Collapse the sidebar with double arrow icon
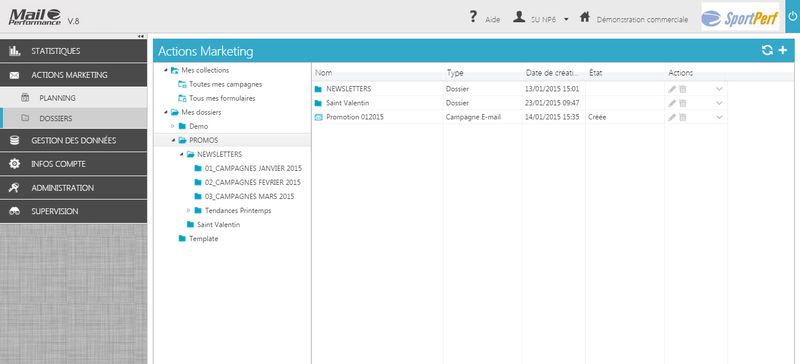The height and width of the screenshot is (364, 800). 141,36
